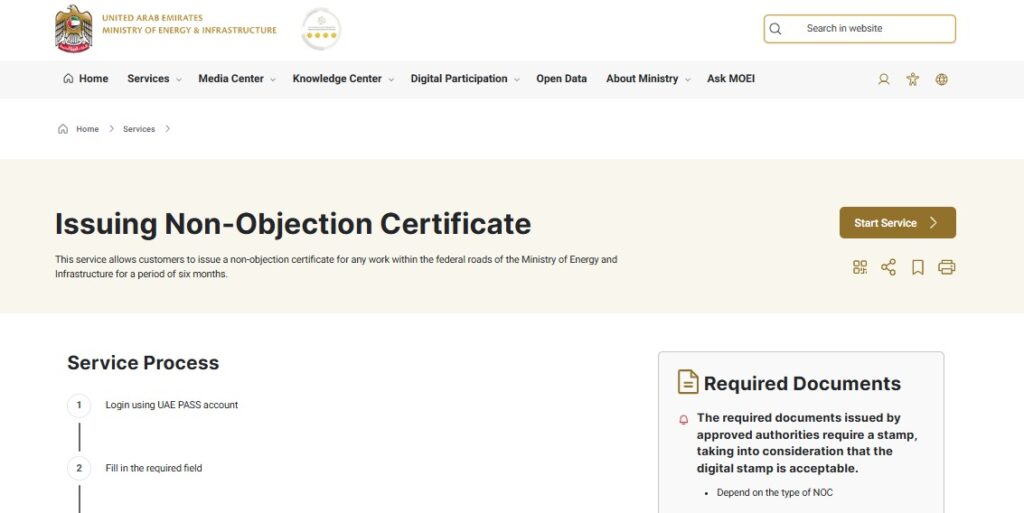Open the About Ministry menu
The image size is (1024, 513).
coord(642,78)
